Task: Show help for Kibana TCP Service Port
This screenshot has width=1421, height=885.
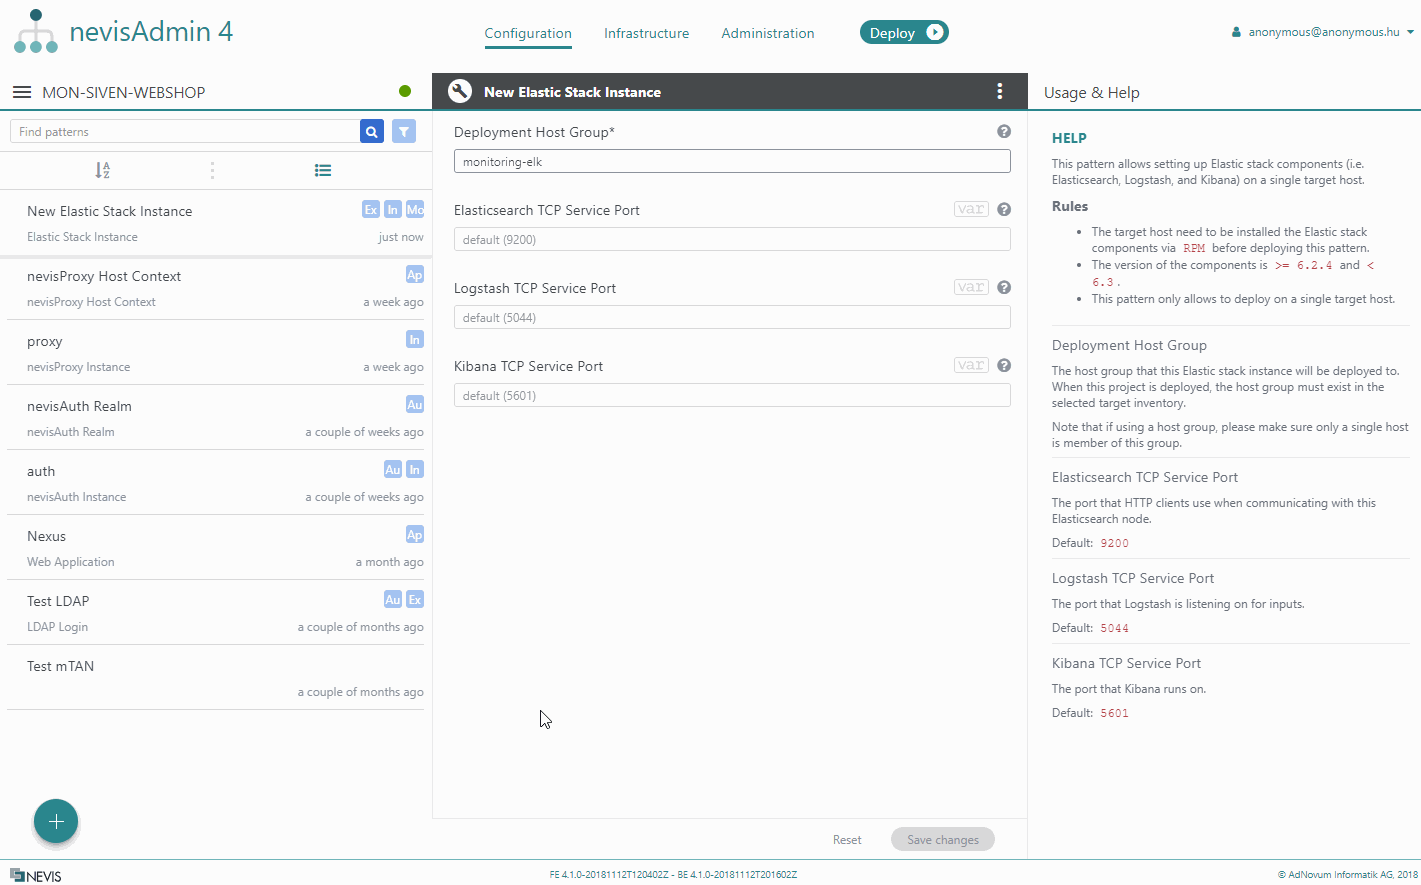Action: [x=1004, y=365]
